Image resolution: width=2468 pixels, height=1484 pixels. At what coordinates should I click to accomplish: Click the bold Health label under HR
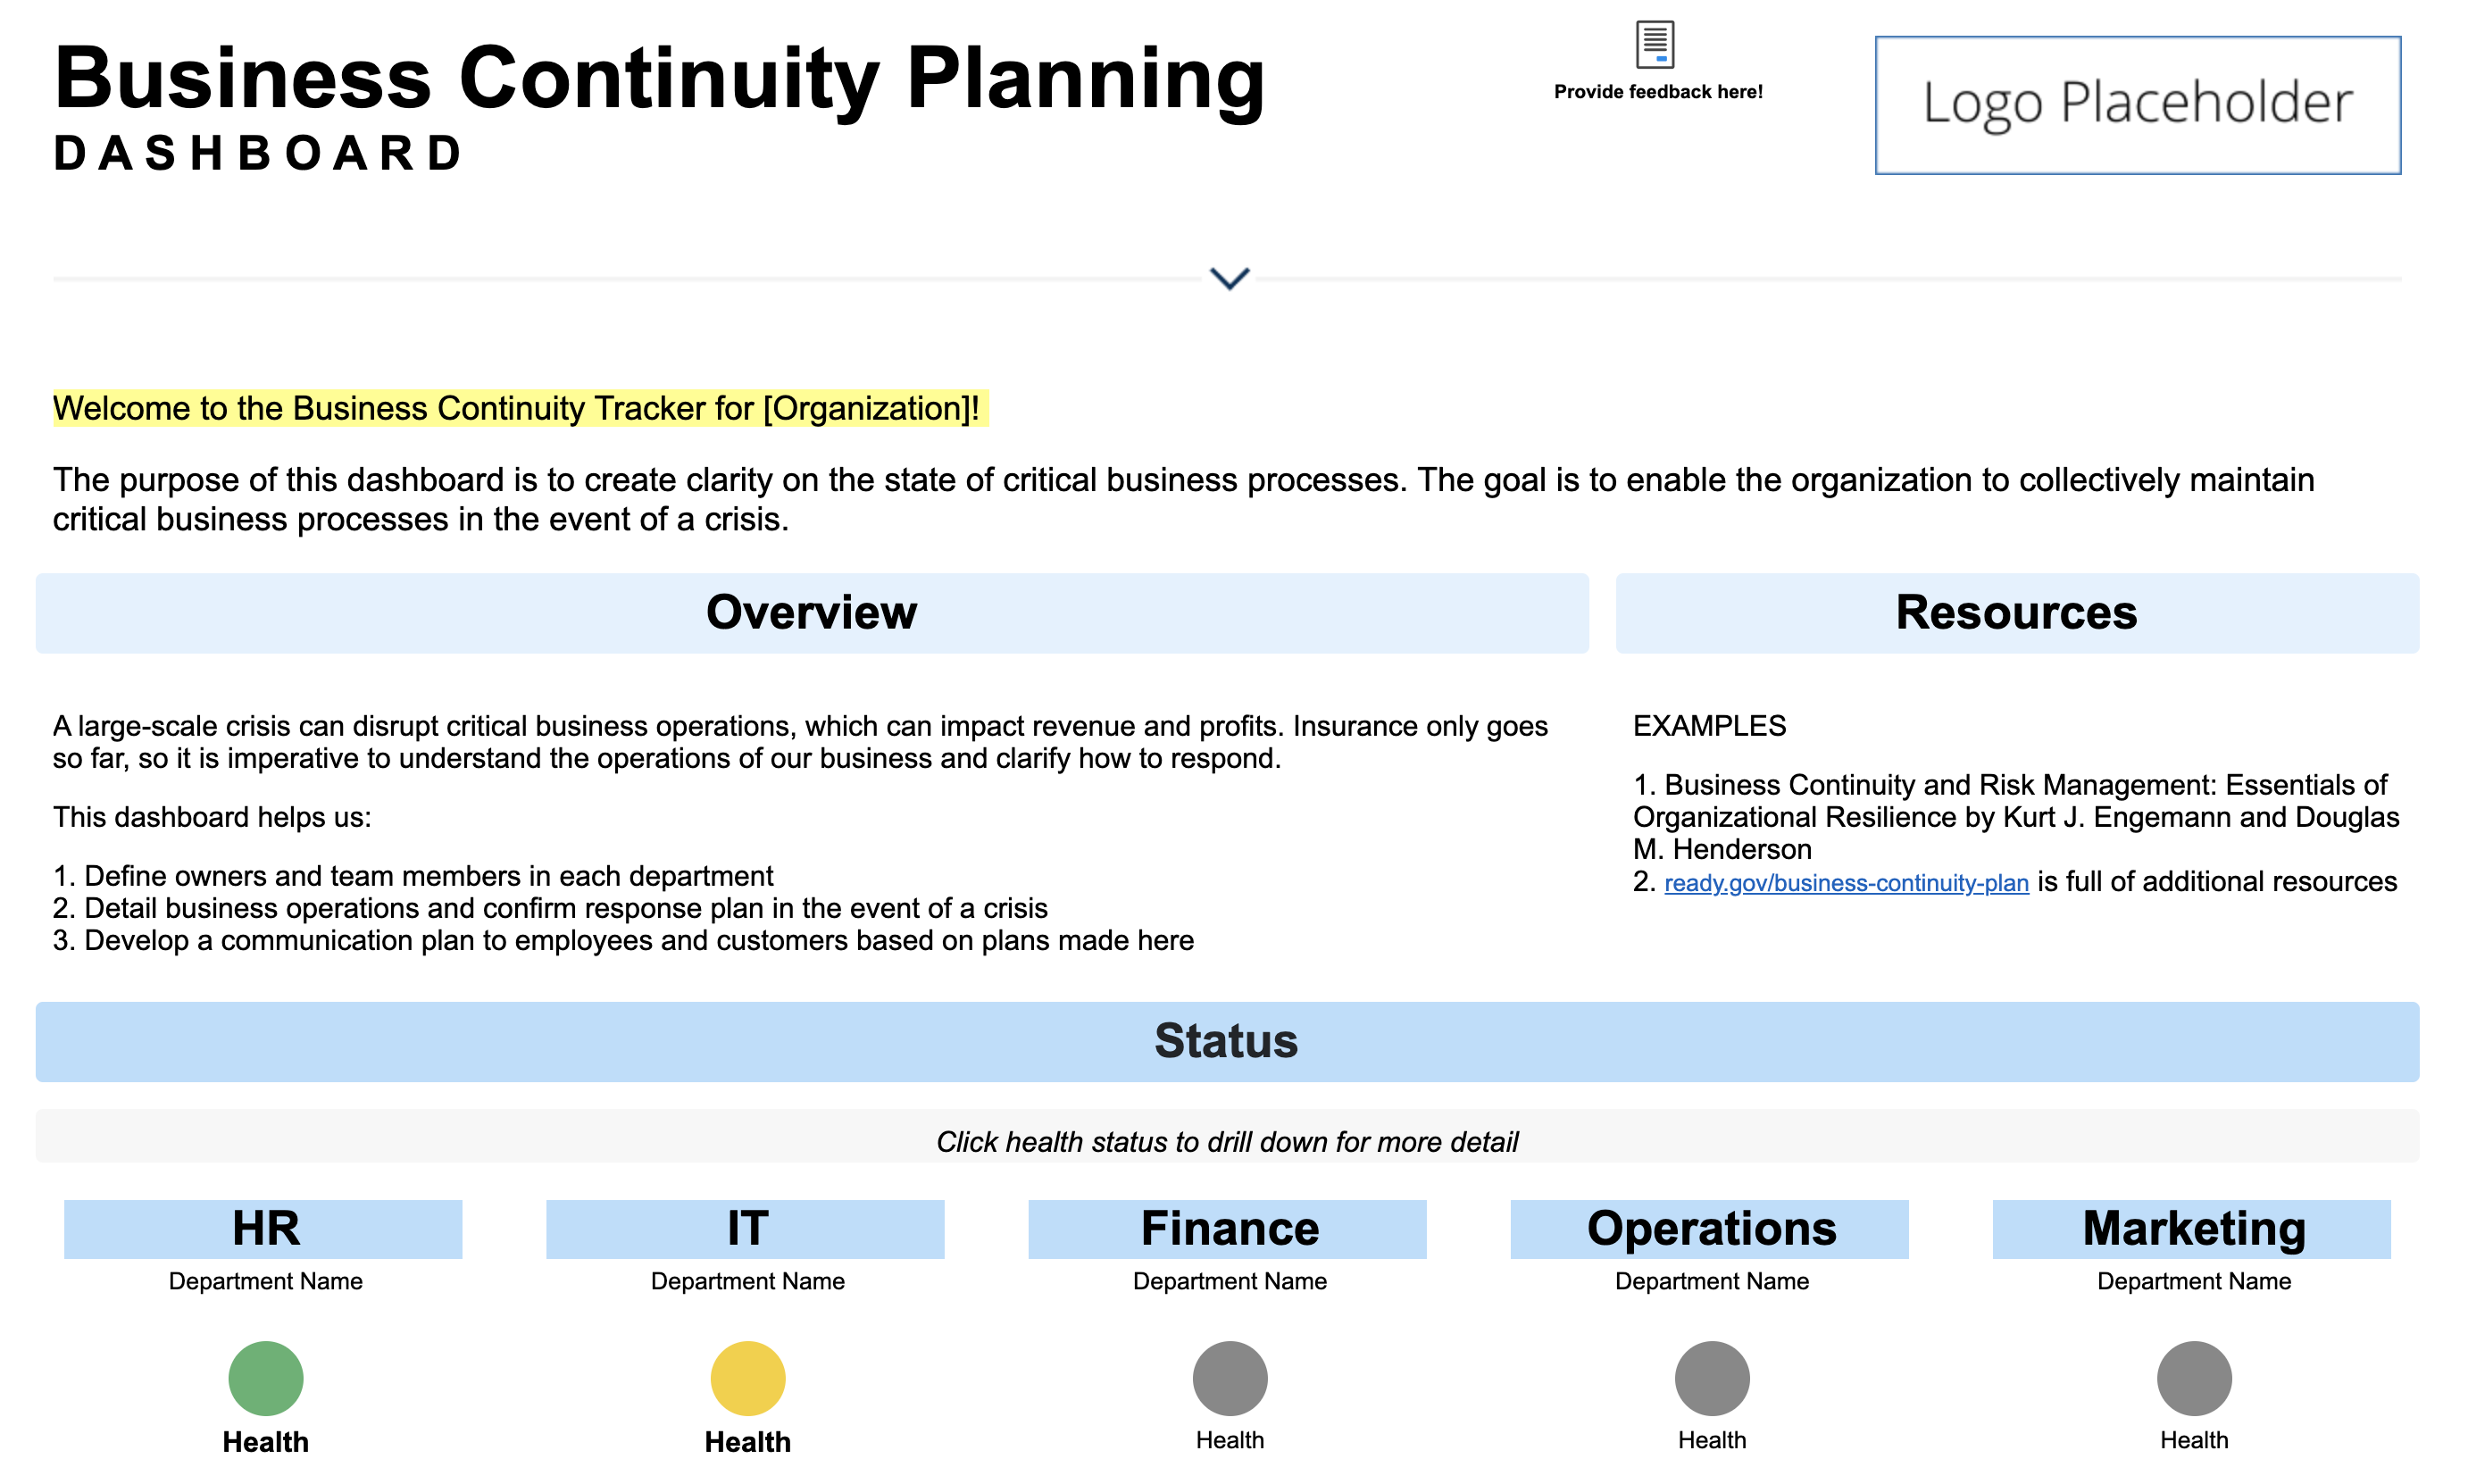pyautogui.click(x=265, y=1442)
